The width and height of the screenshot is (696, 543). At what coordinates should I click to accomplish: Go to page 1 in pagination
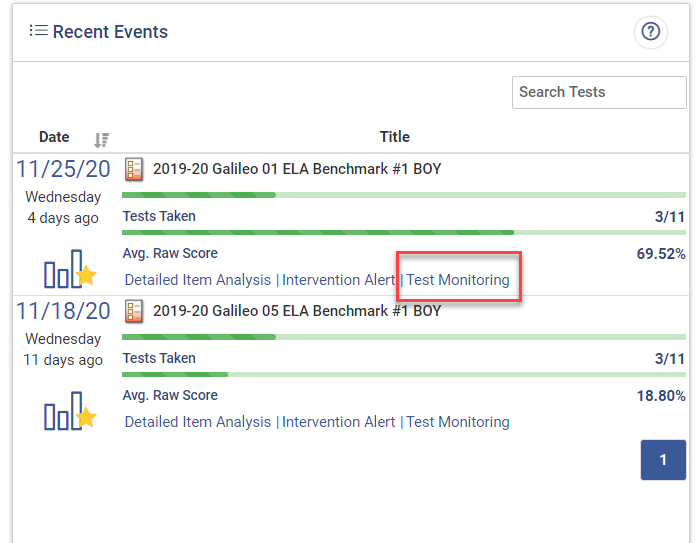662,460
